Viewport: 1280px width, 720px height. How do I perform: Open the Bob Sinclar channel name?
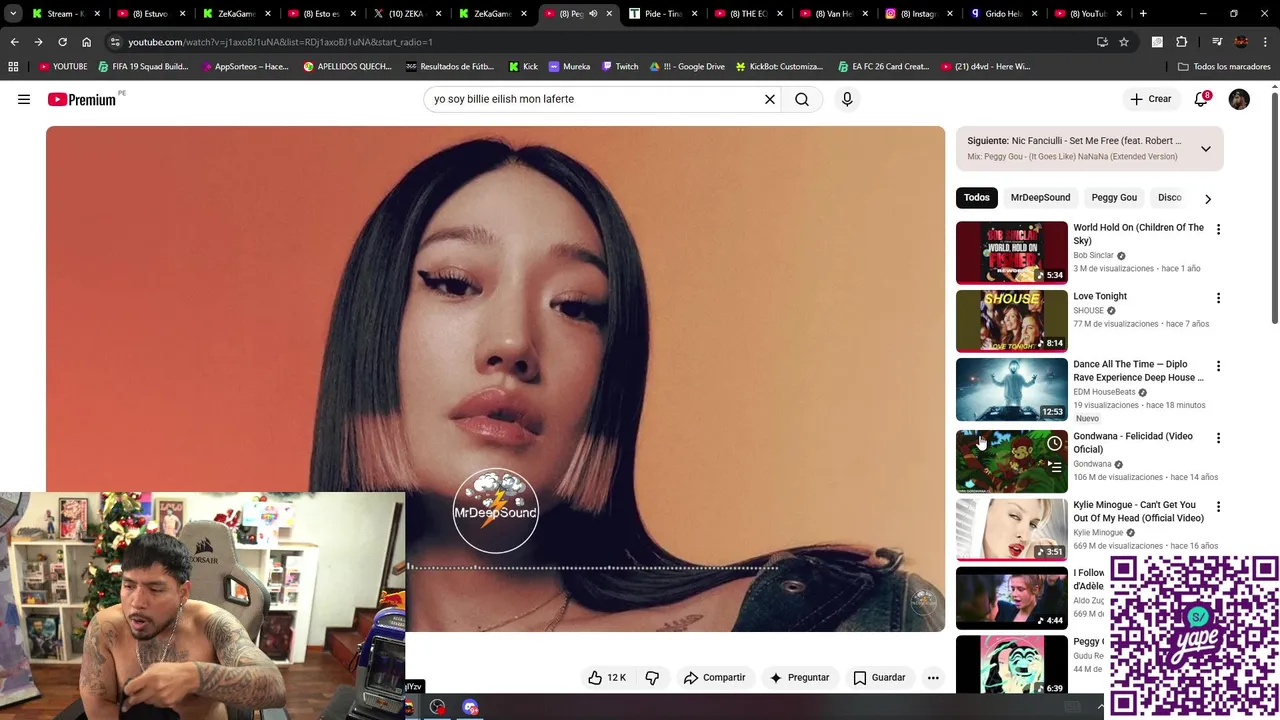1093,255
